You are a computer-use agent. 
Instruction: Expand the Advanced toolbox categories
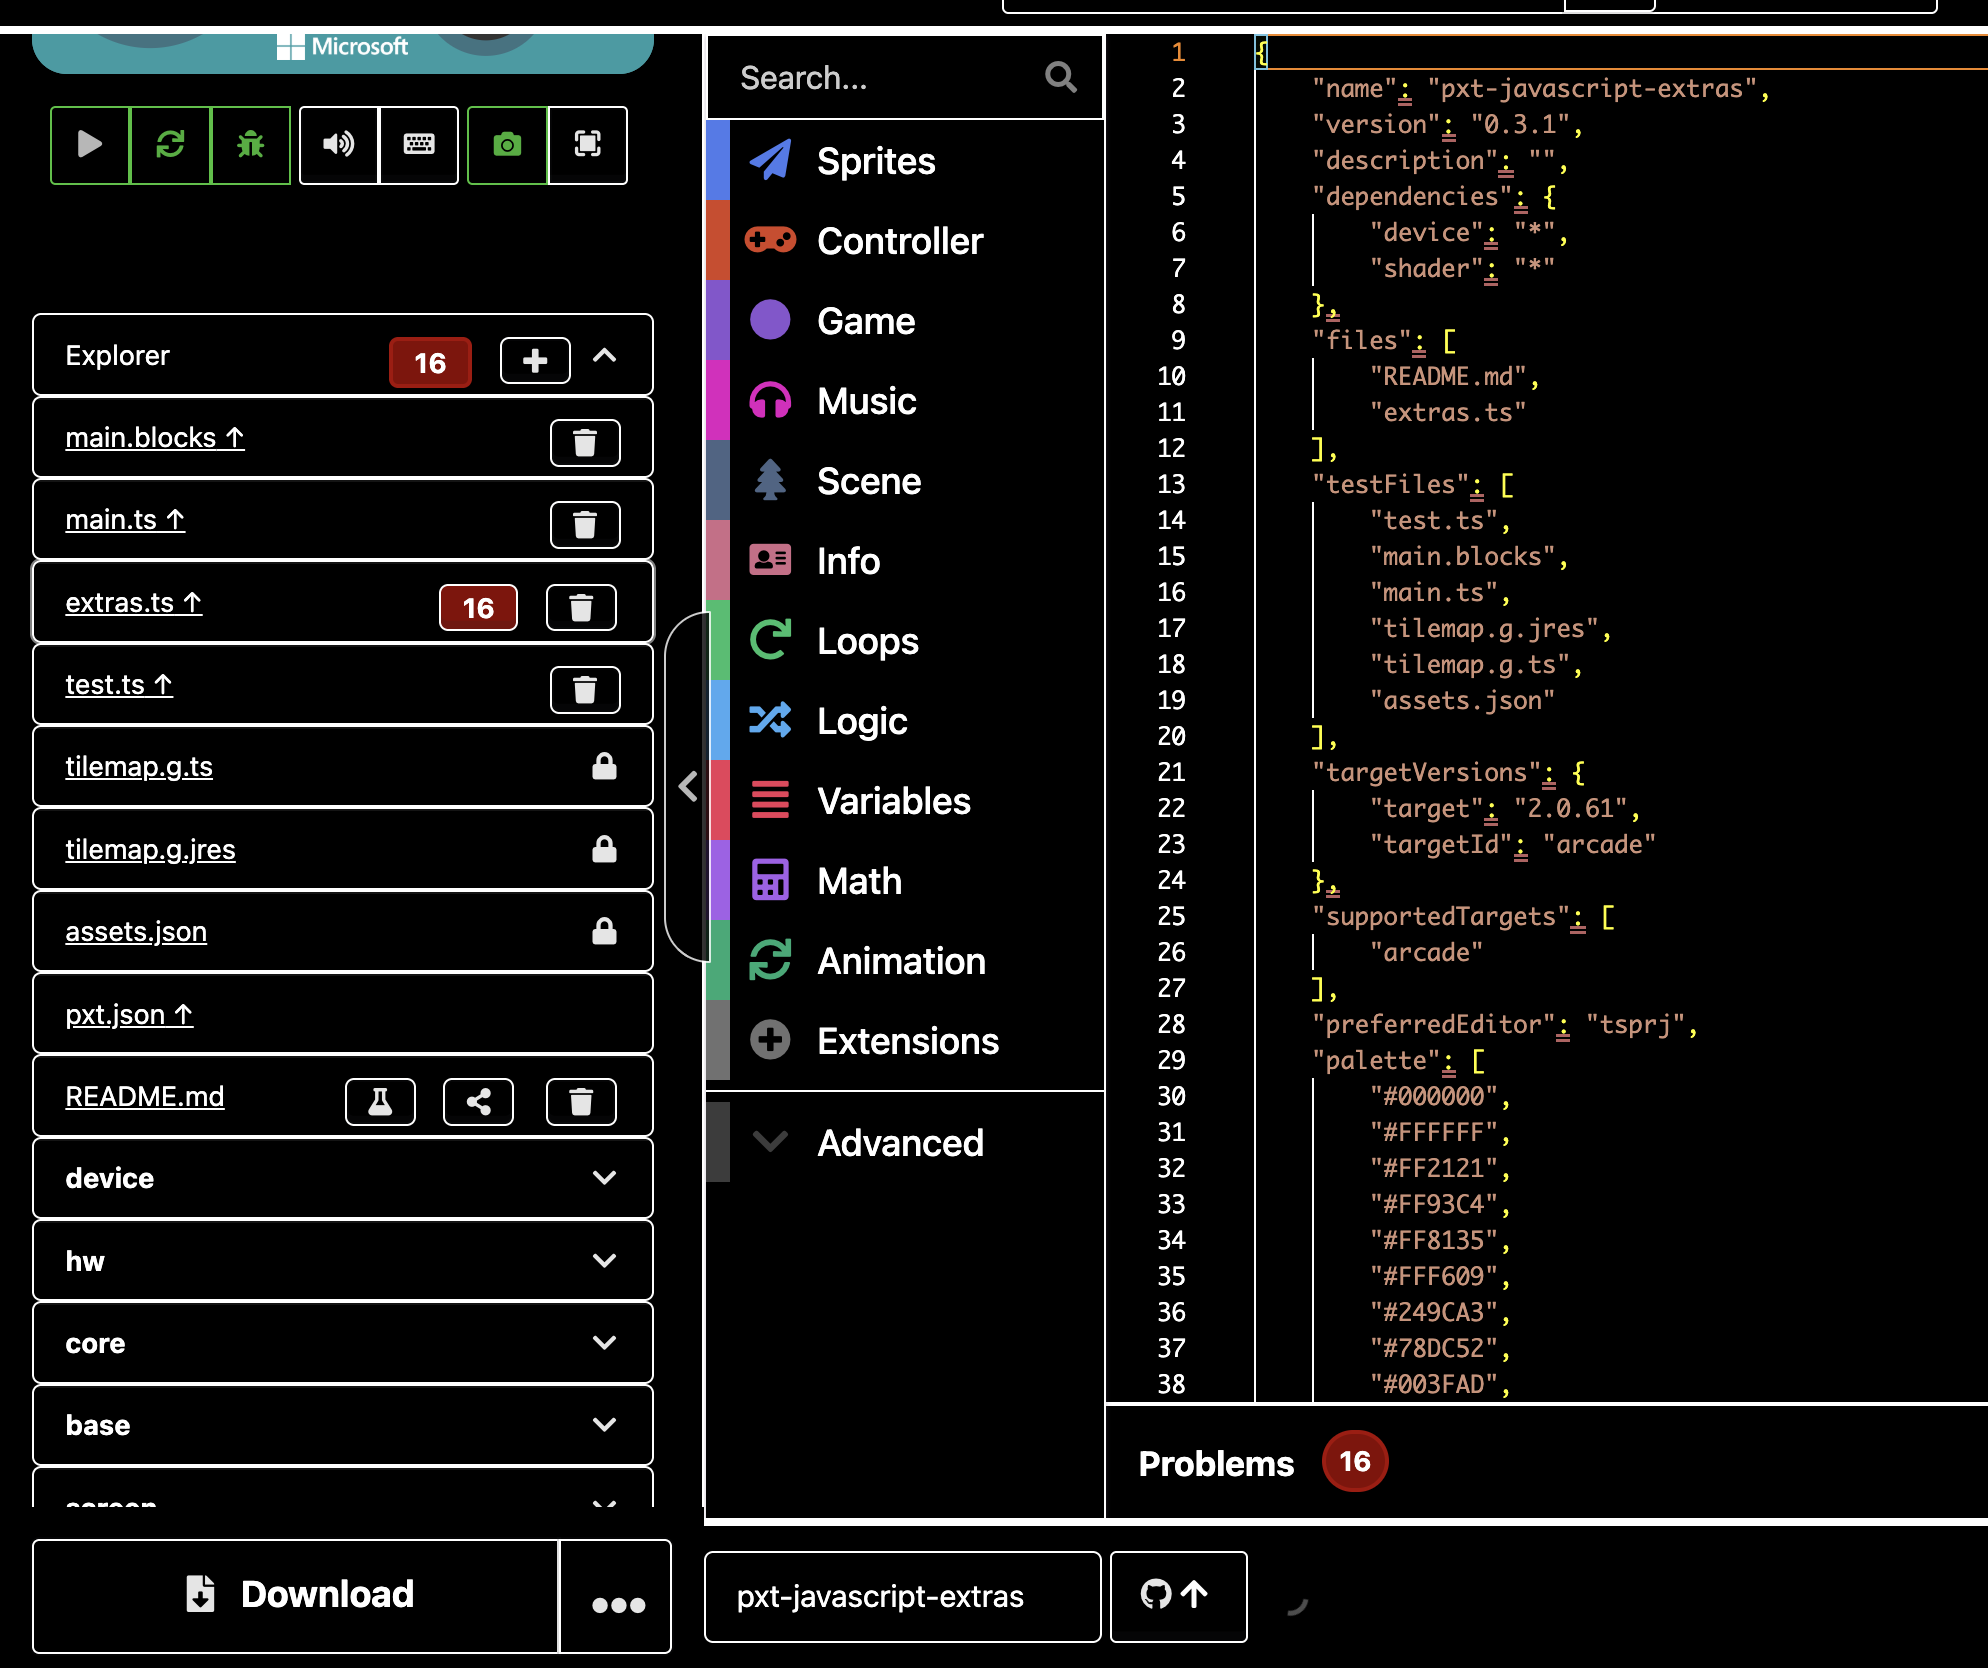(x=899, y=1143)
